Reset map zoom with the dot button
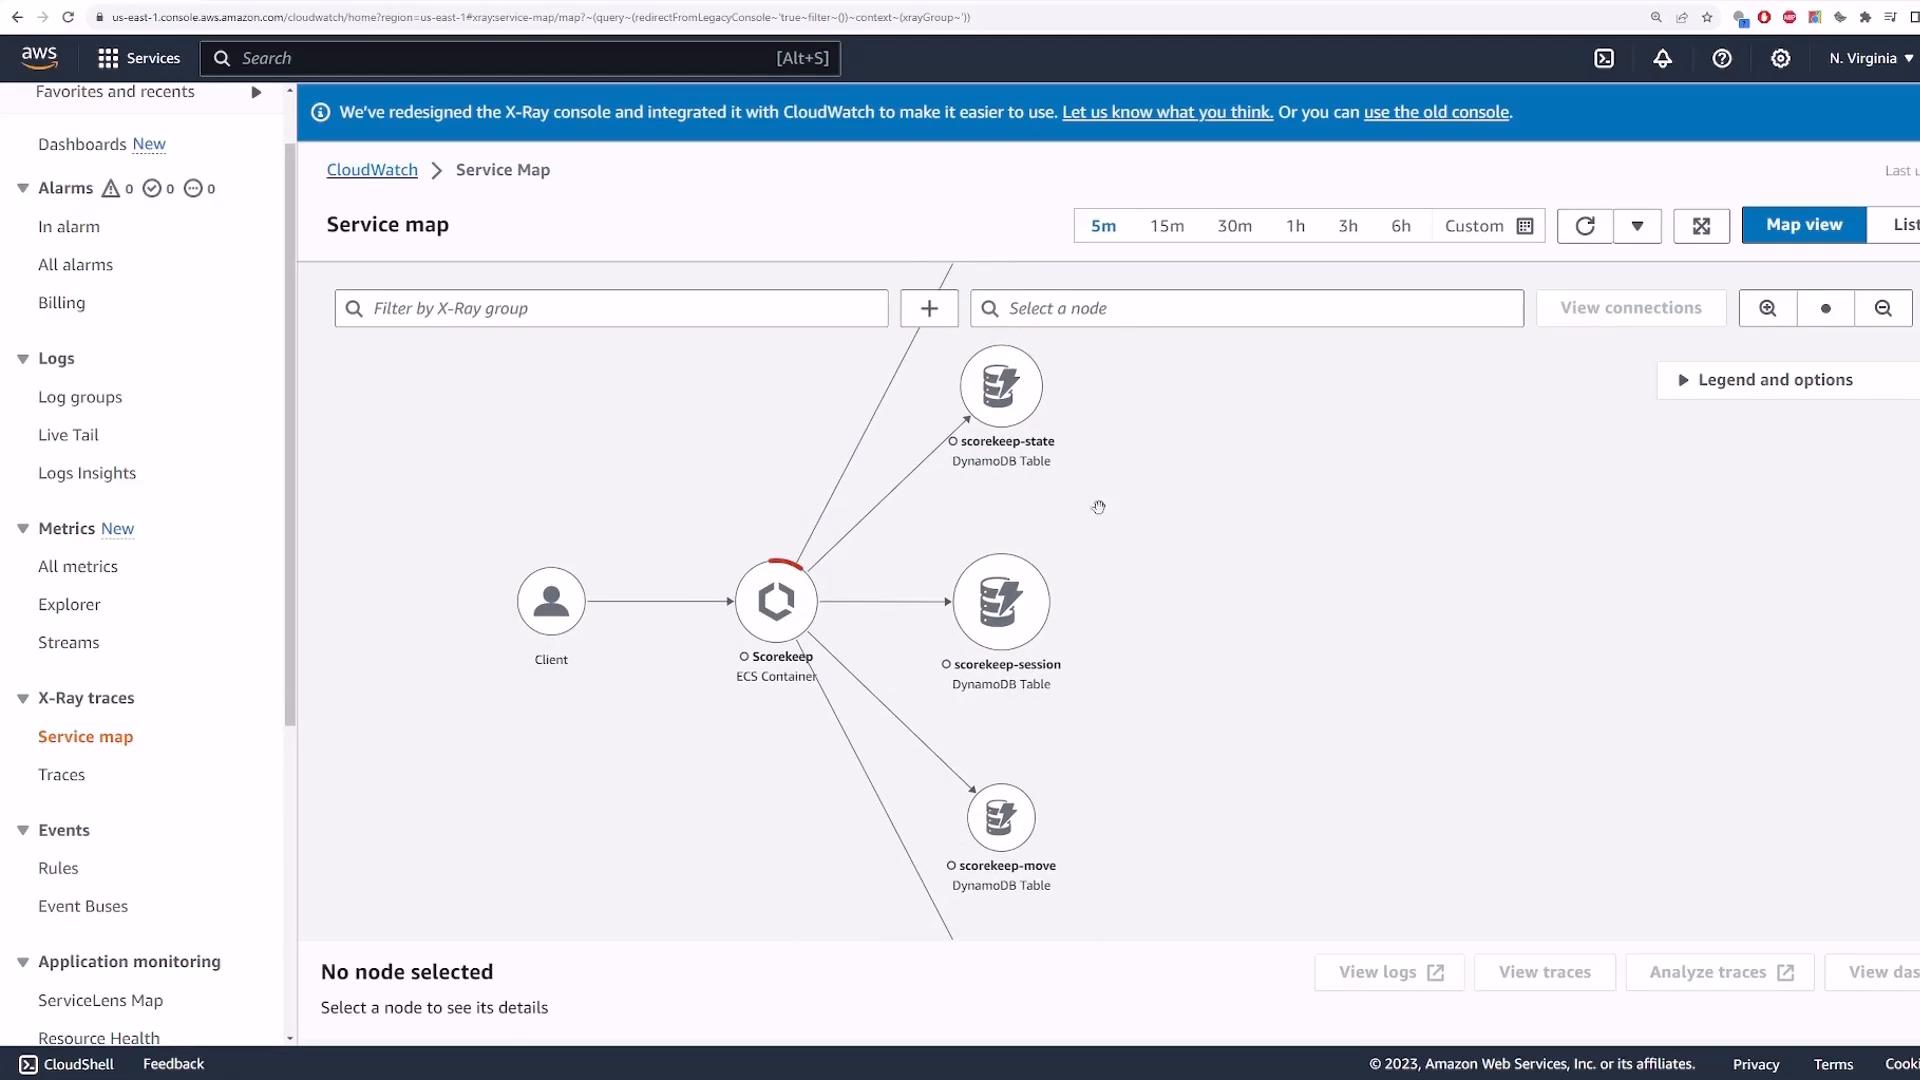1920x1080 pixels. 1826,308
